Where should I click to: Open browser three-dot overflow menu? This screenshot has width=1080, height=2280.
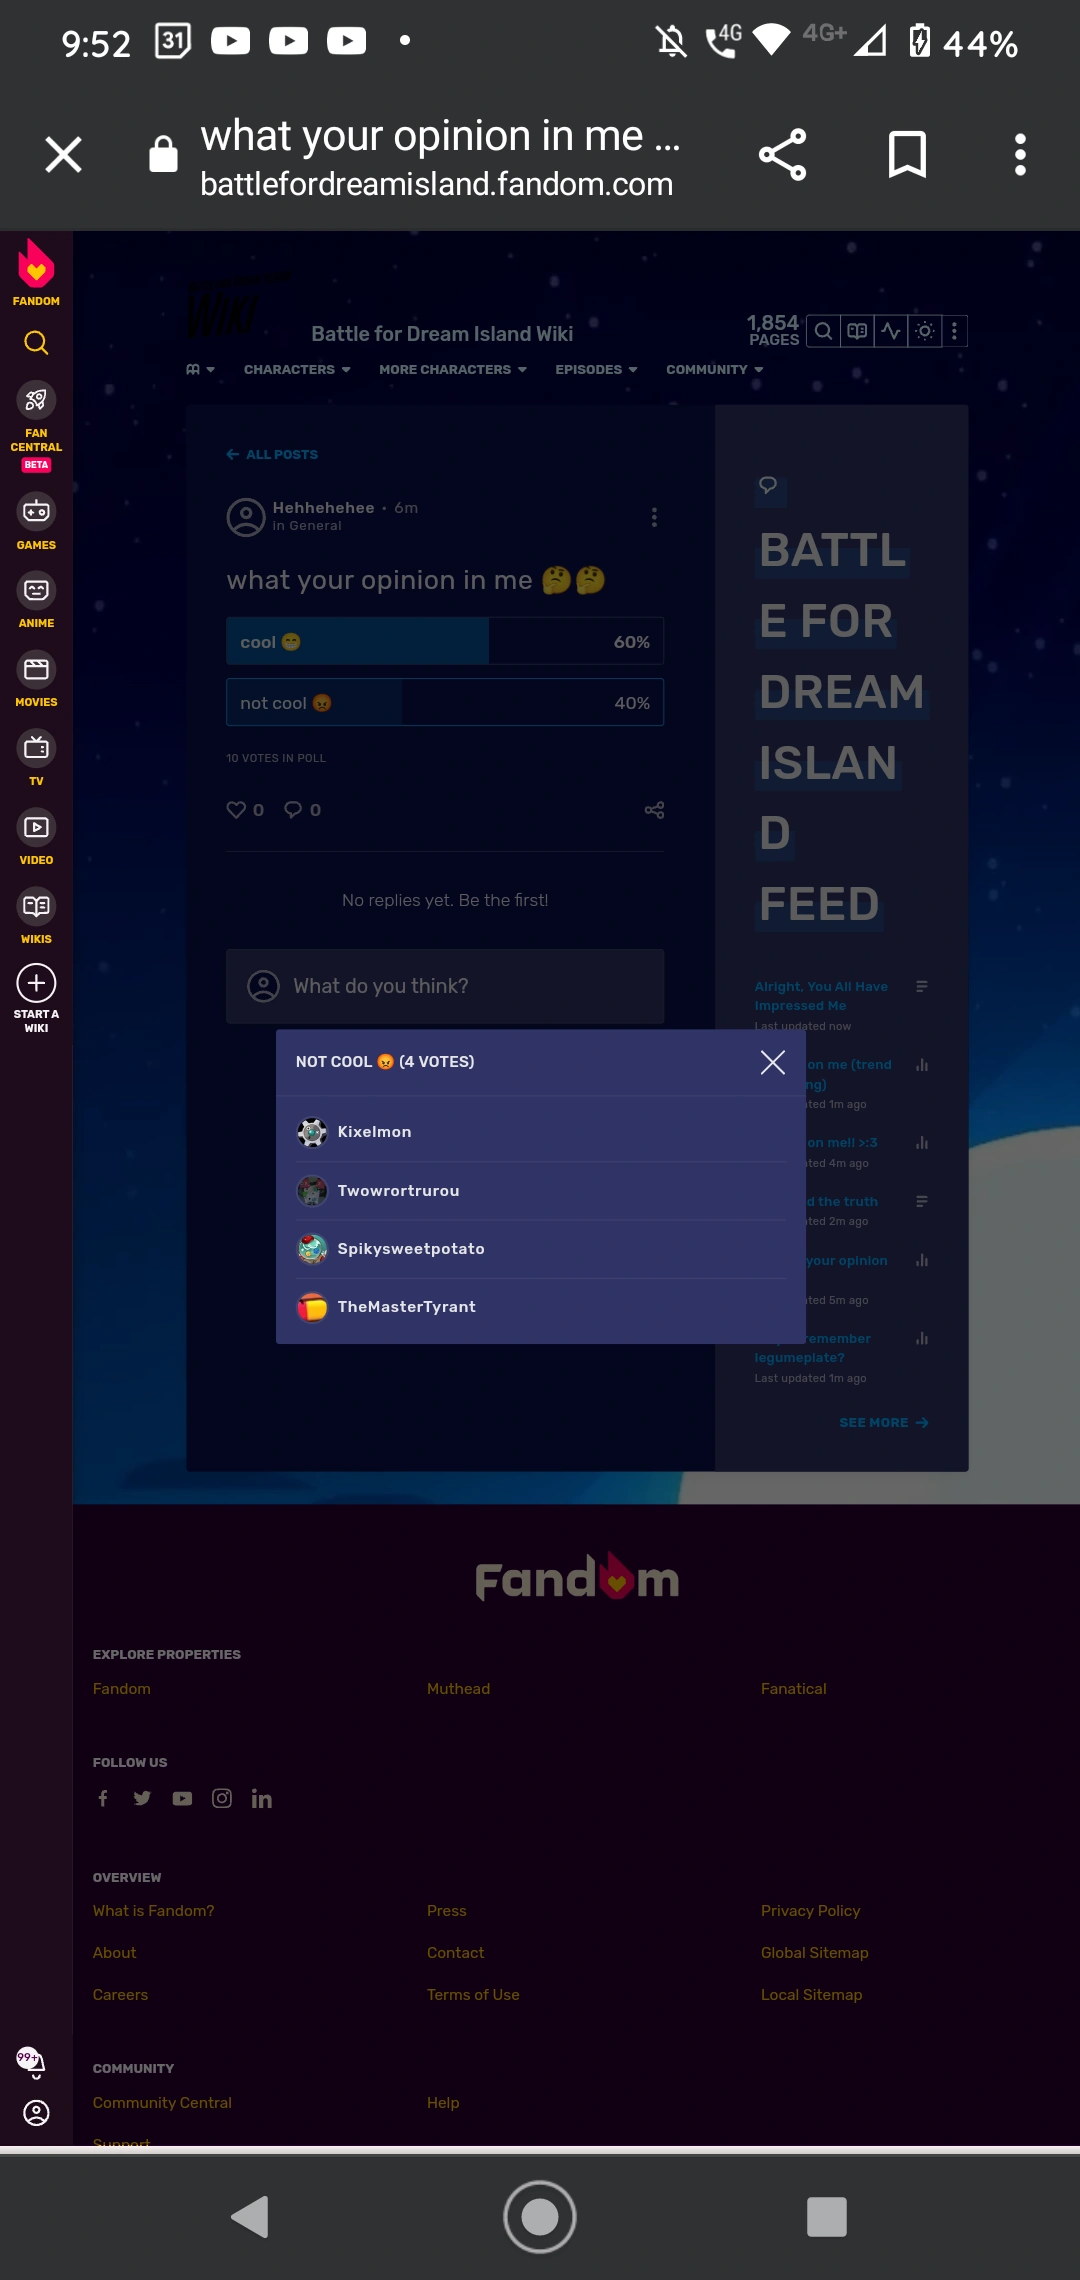(x=1020, y=155)
